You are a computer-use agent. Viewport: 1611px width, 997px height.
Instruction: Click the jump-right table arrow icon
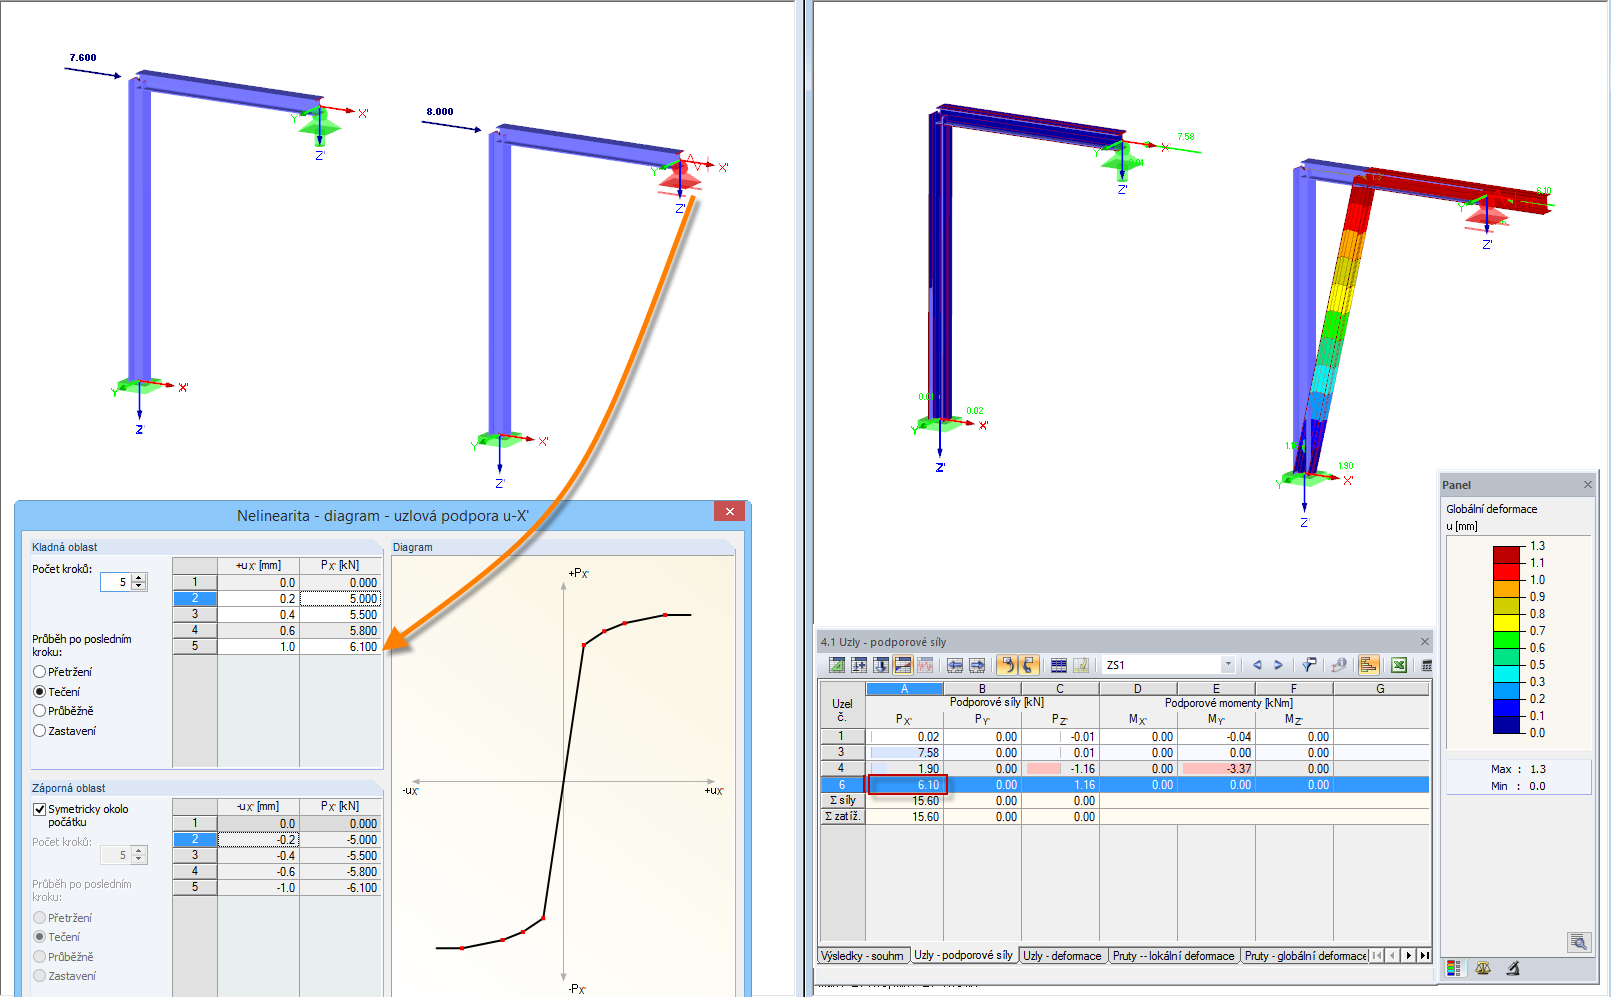coord(977,665)
